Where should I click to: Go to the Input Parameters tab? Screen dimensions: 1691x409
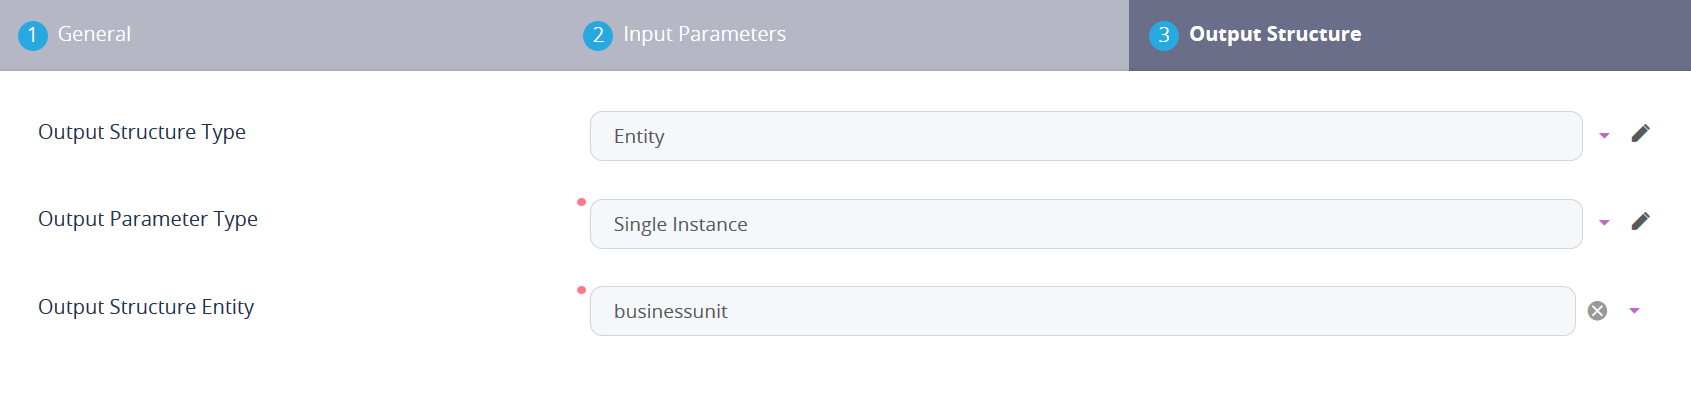coord(704,34)
